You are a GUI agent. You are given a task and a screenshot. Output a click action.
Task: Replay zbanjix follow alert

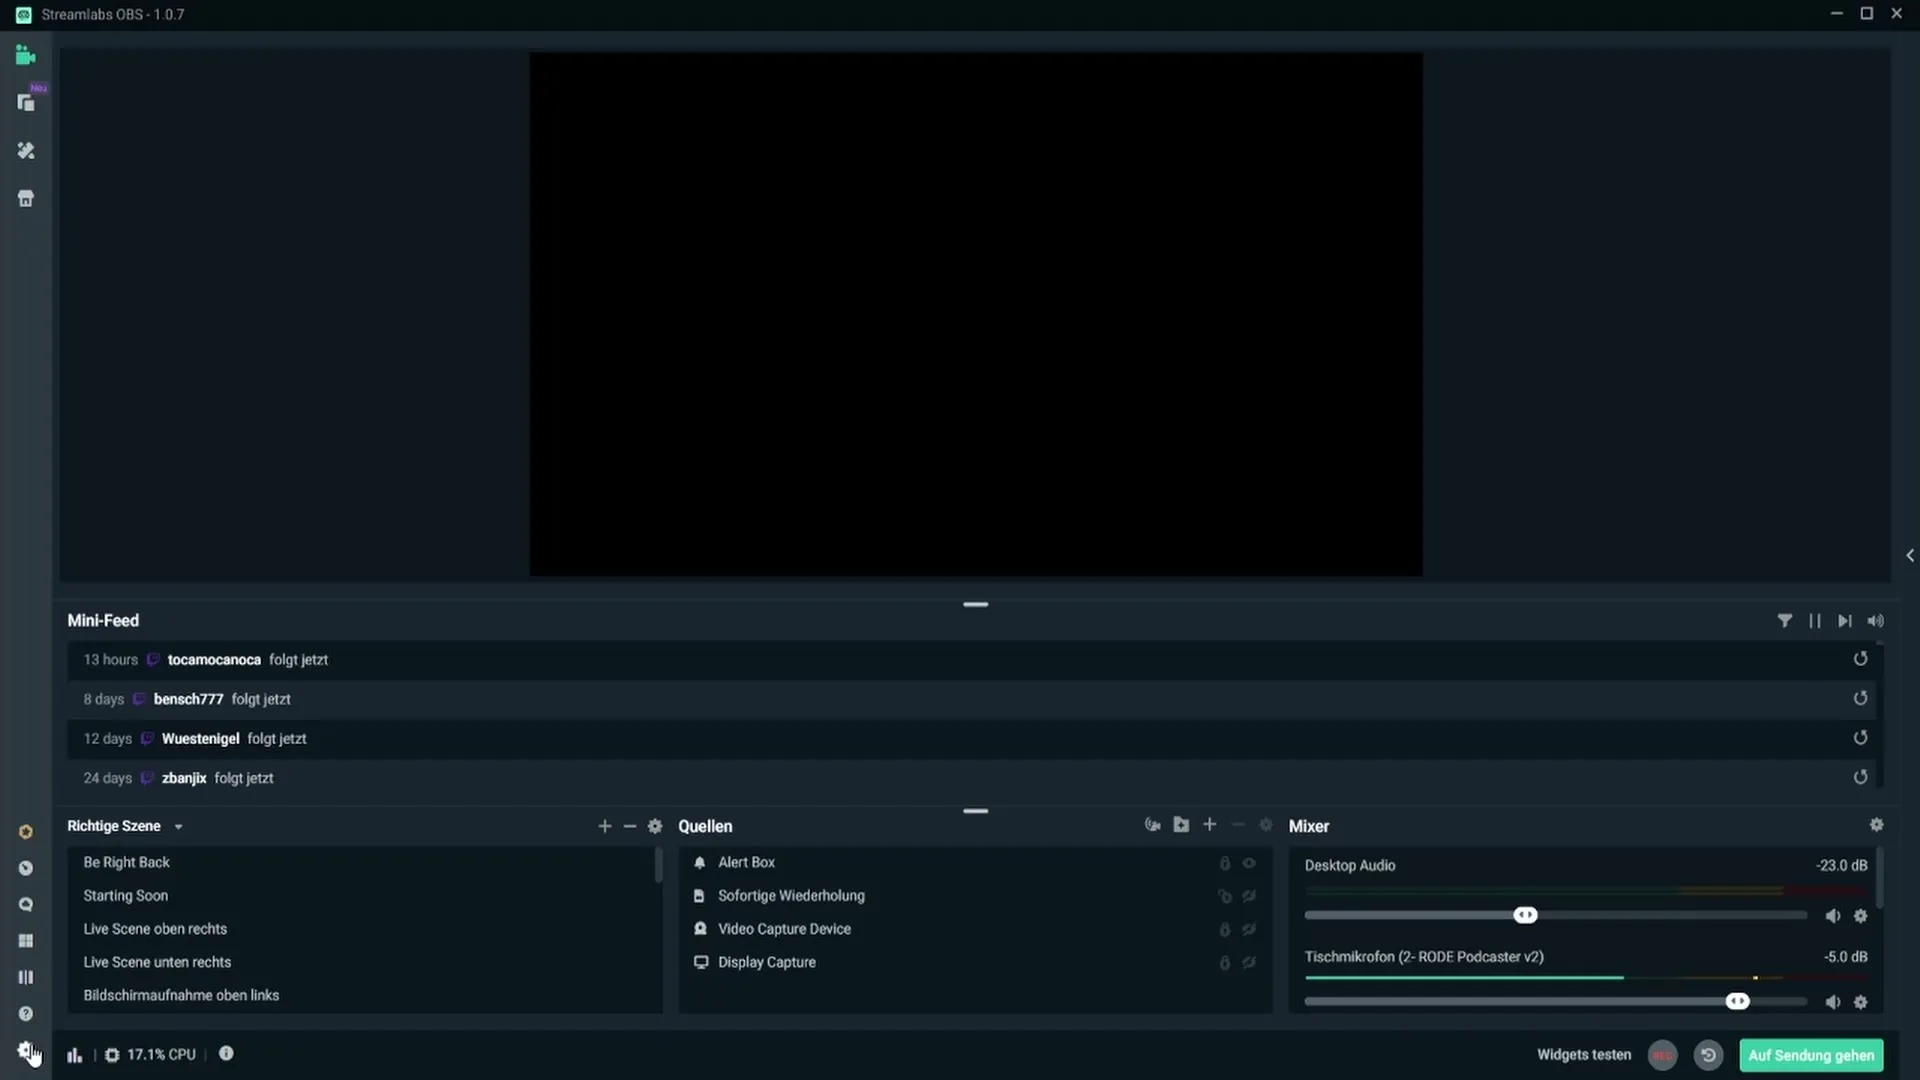click(x=1861, y=777)
